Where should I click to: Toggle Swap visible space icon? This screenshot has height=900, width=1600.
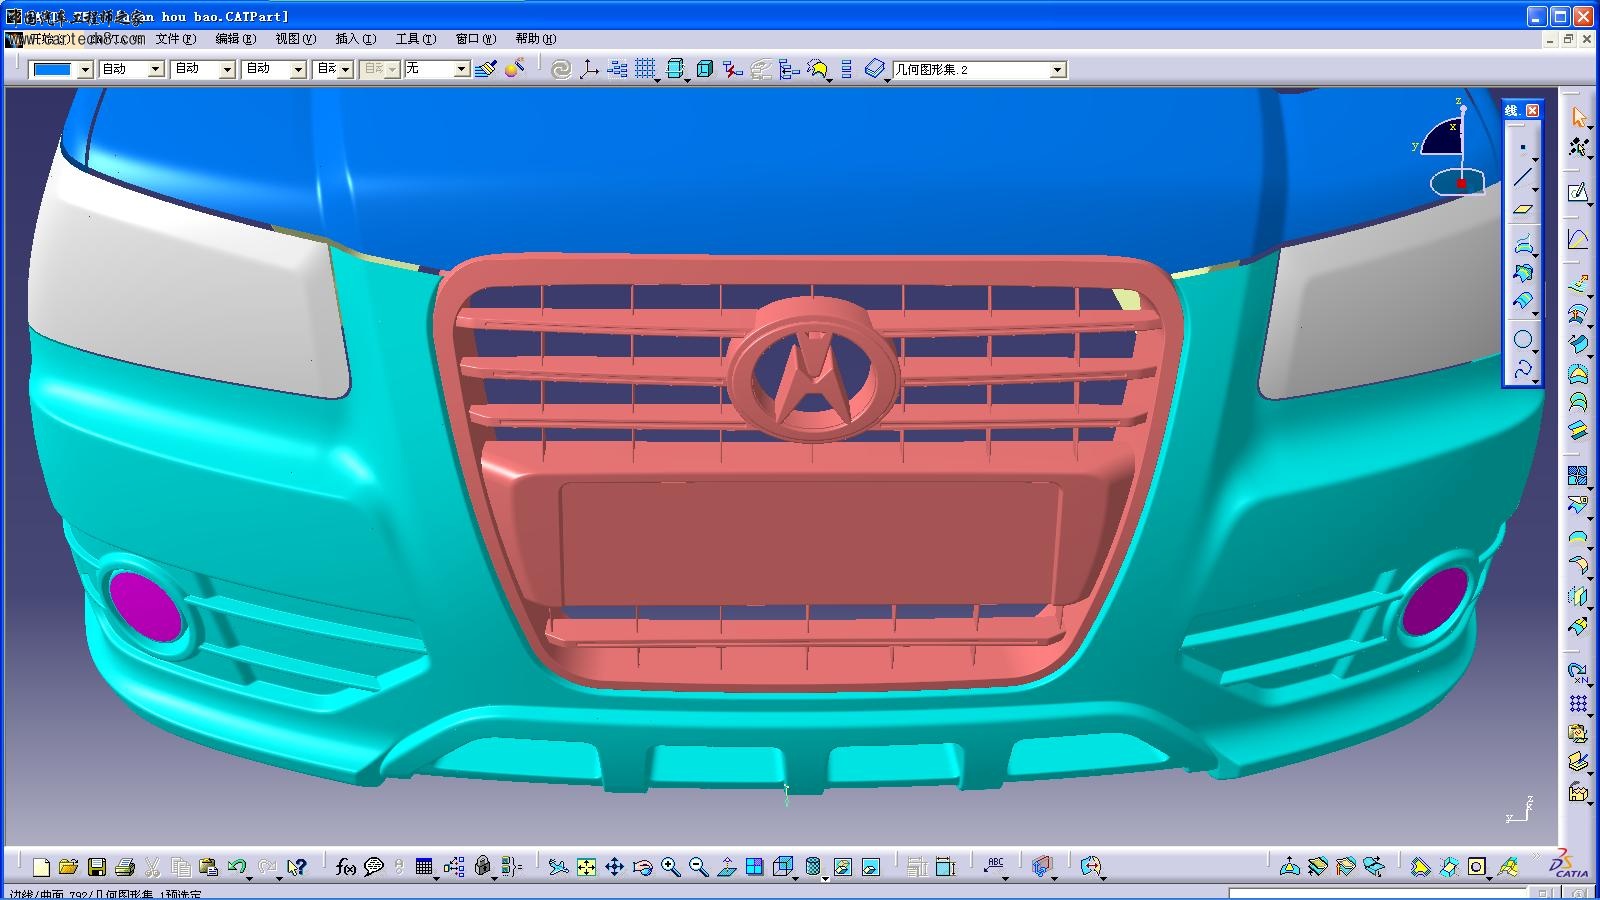871,867
